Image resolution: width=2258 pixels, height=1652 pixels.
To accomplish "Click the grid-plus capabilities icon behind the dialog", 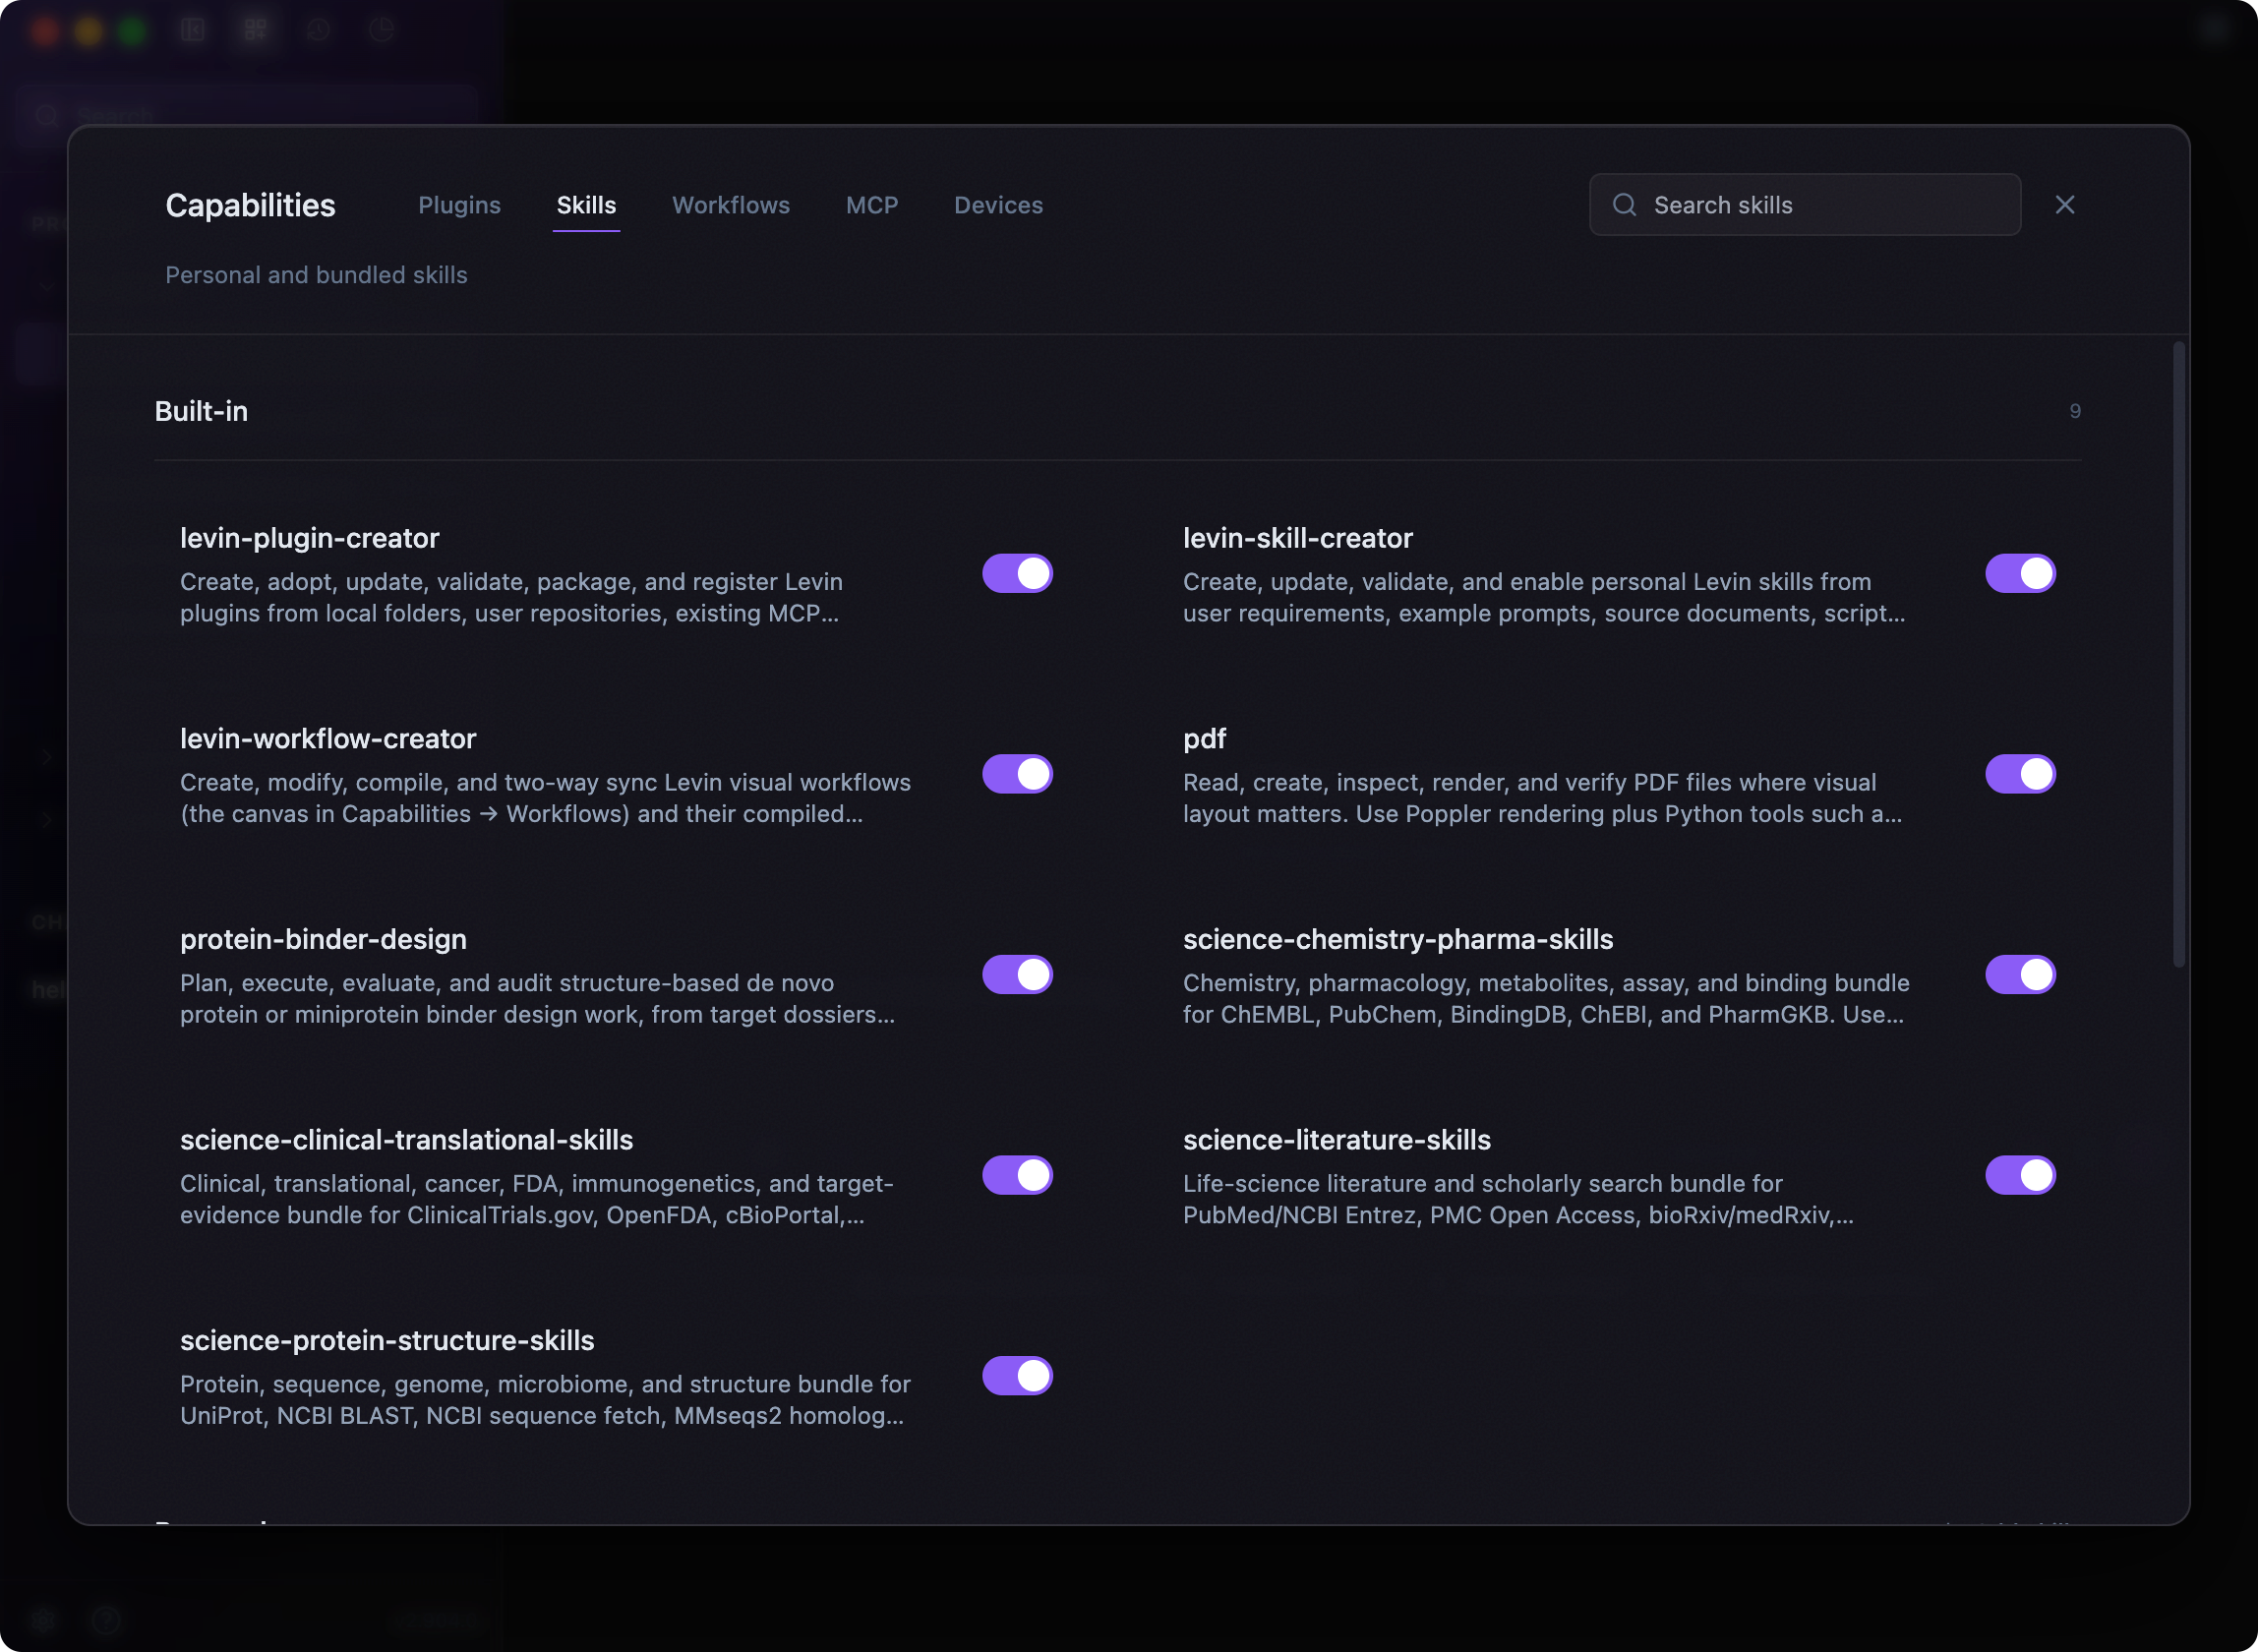I will 256,30.
